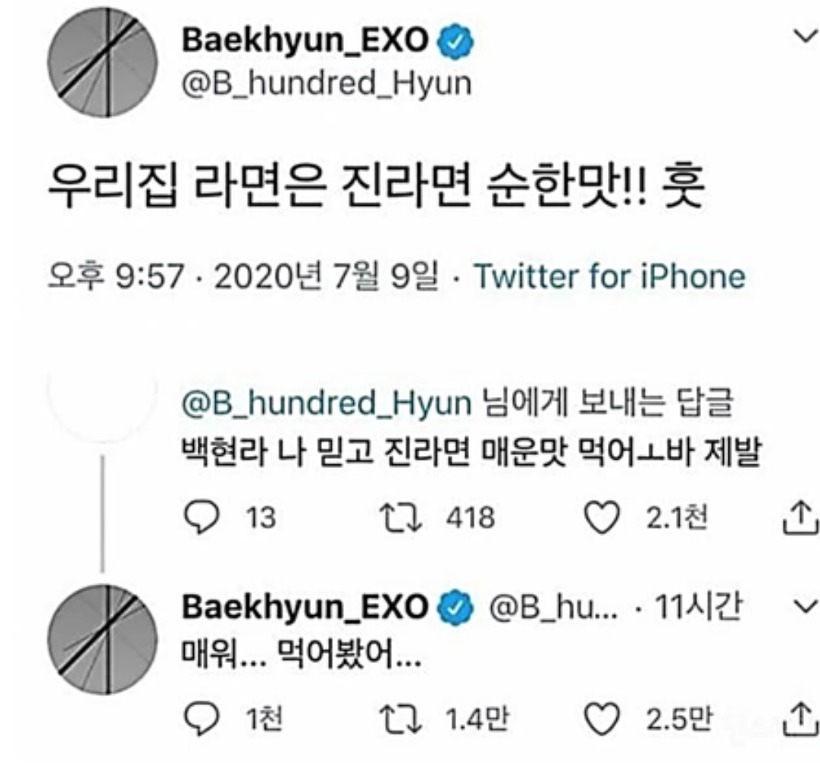Open Baekhyun_EXO profile name on main tweet
The image size is (820, 776).
pyautogui.click(x=305, y=40)
